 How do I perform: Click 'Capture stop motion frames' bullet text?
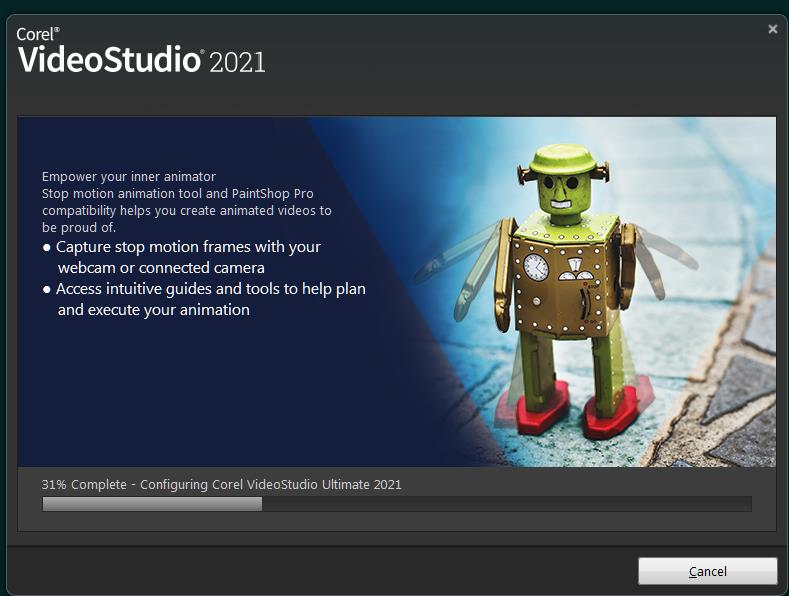[182, 257]
